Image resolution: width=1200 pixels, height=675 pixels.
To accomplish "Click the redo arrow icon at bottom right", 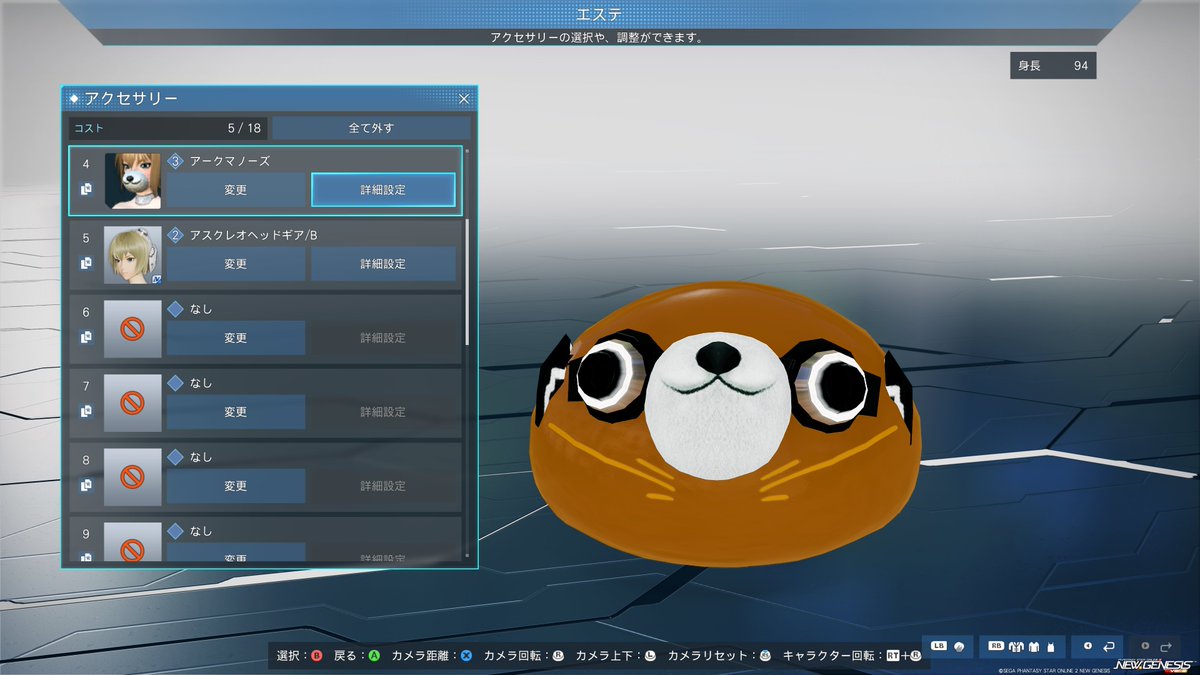I will [1165, 646].
